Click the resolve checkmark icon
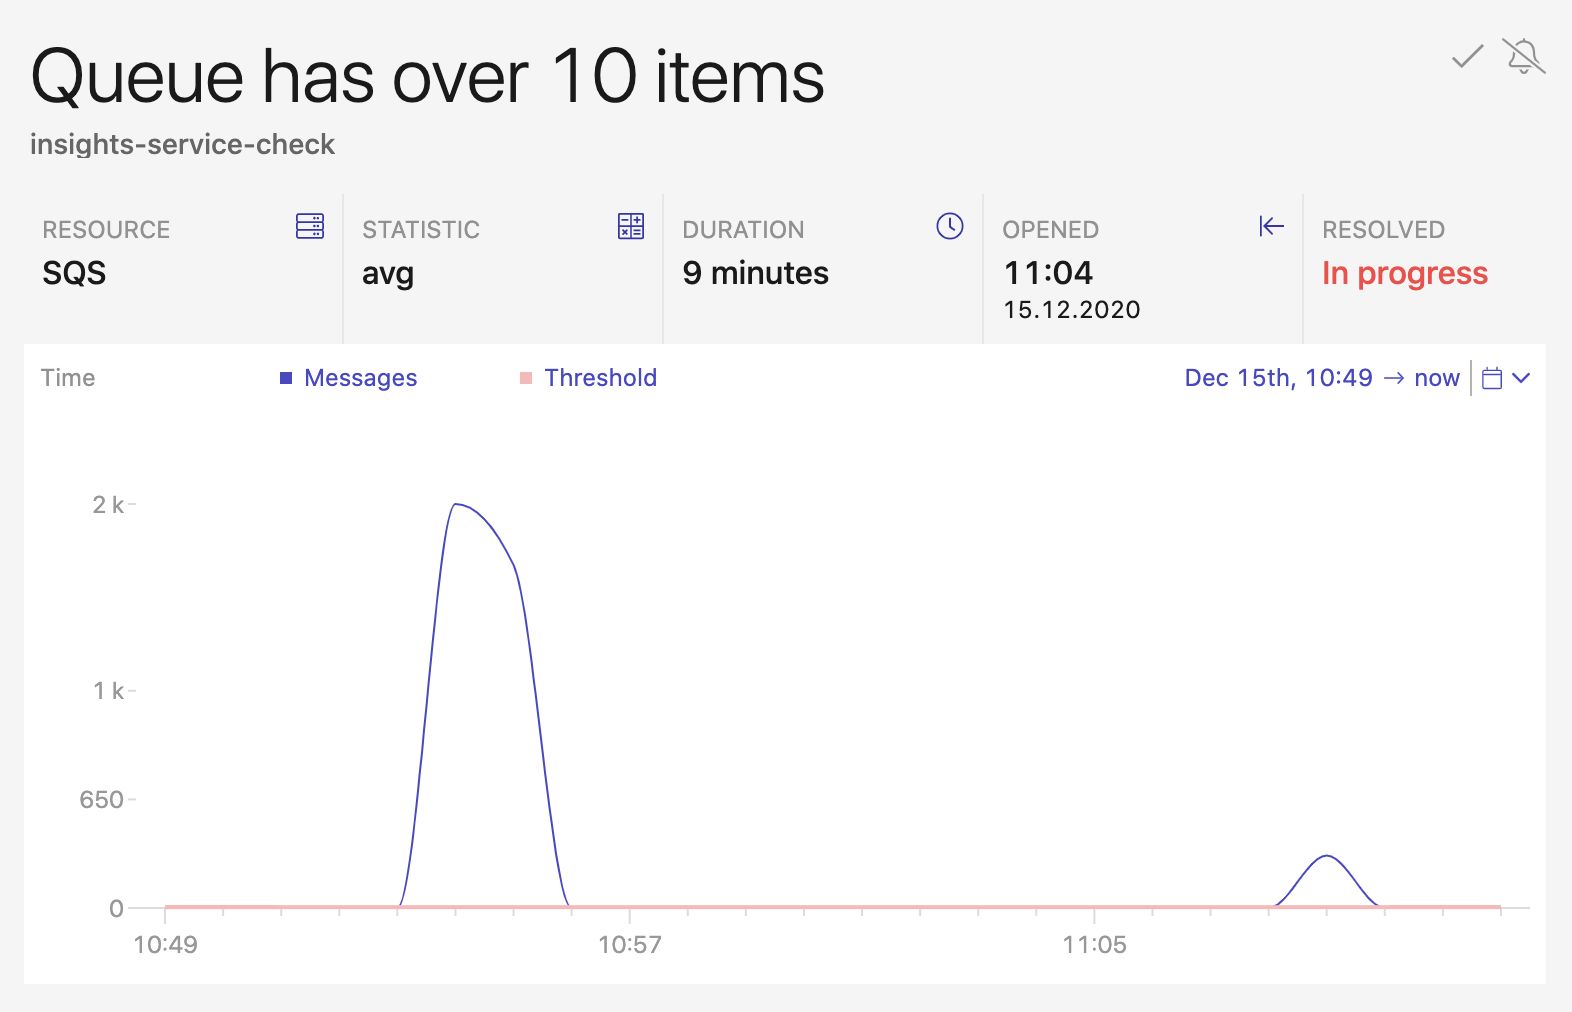This screenshot has width=1572, height=1012. (x=1467, y=57)
